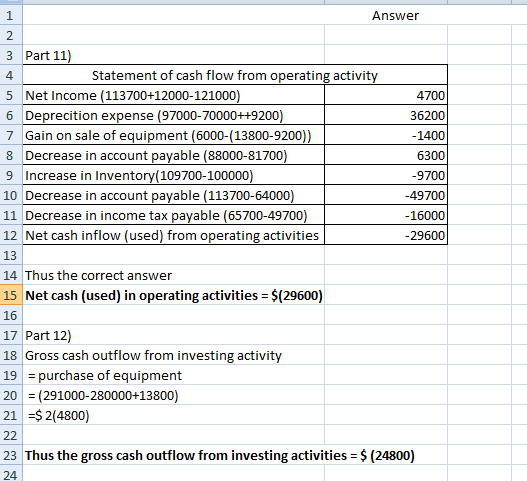Select row header 1
Viewport: 527px width, 481px height.
11,15
